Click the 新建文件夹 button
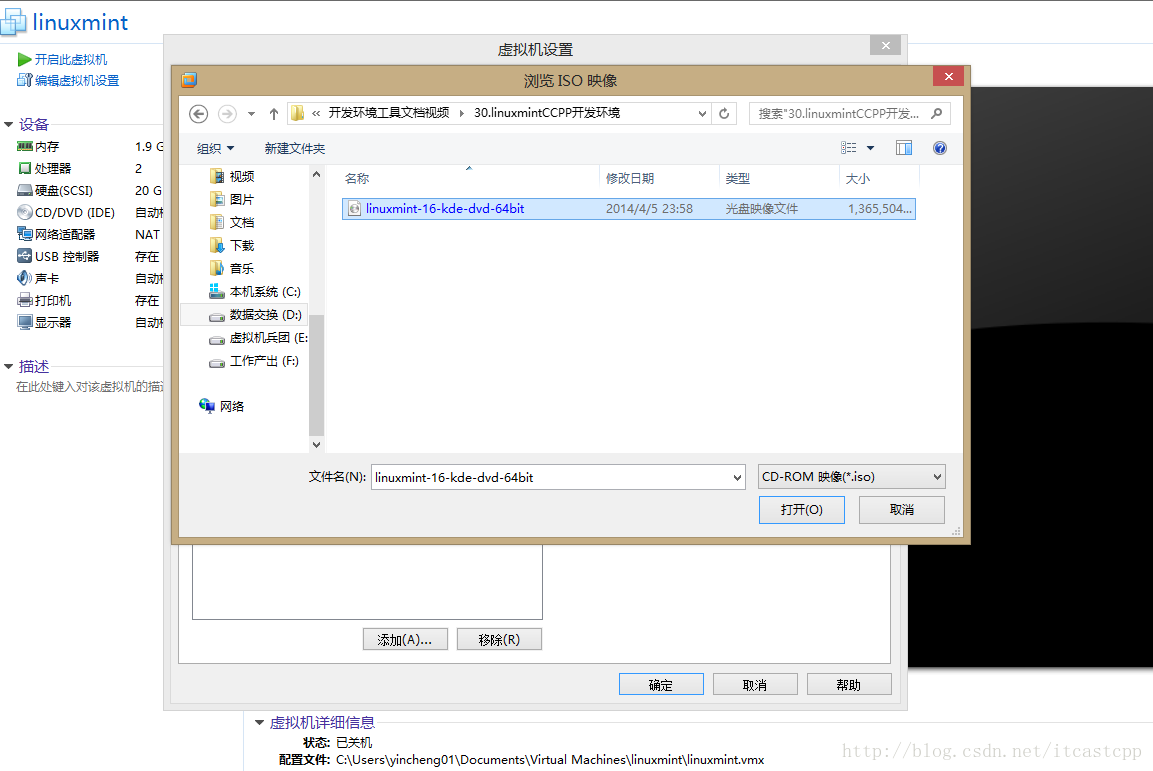Screen dimensions: 1153x771 [x=295, y=148]
